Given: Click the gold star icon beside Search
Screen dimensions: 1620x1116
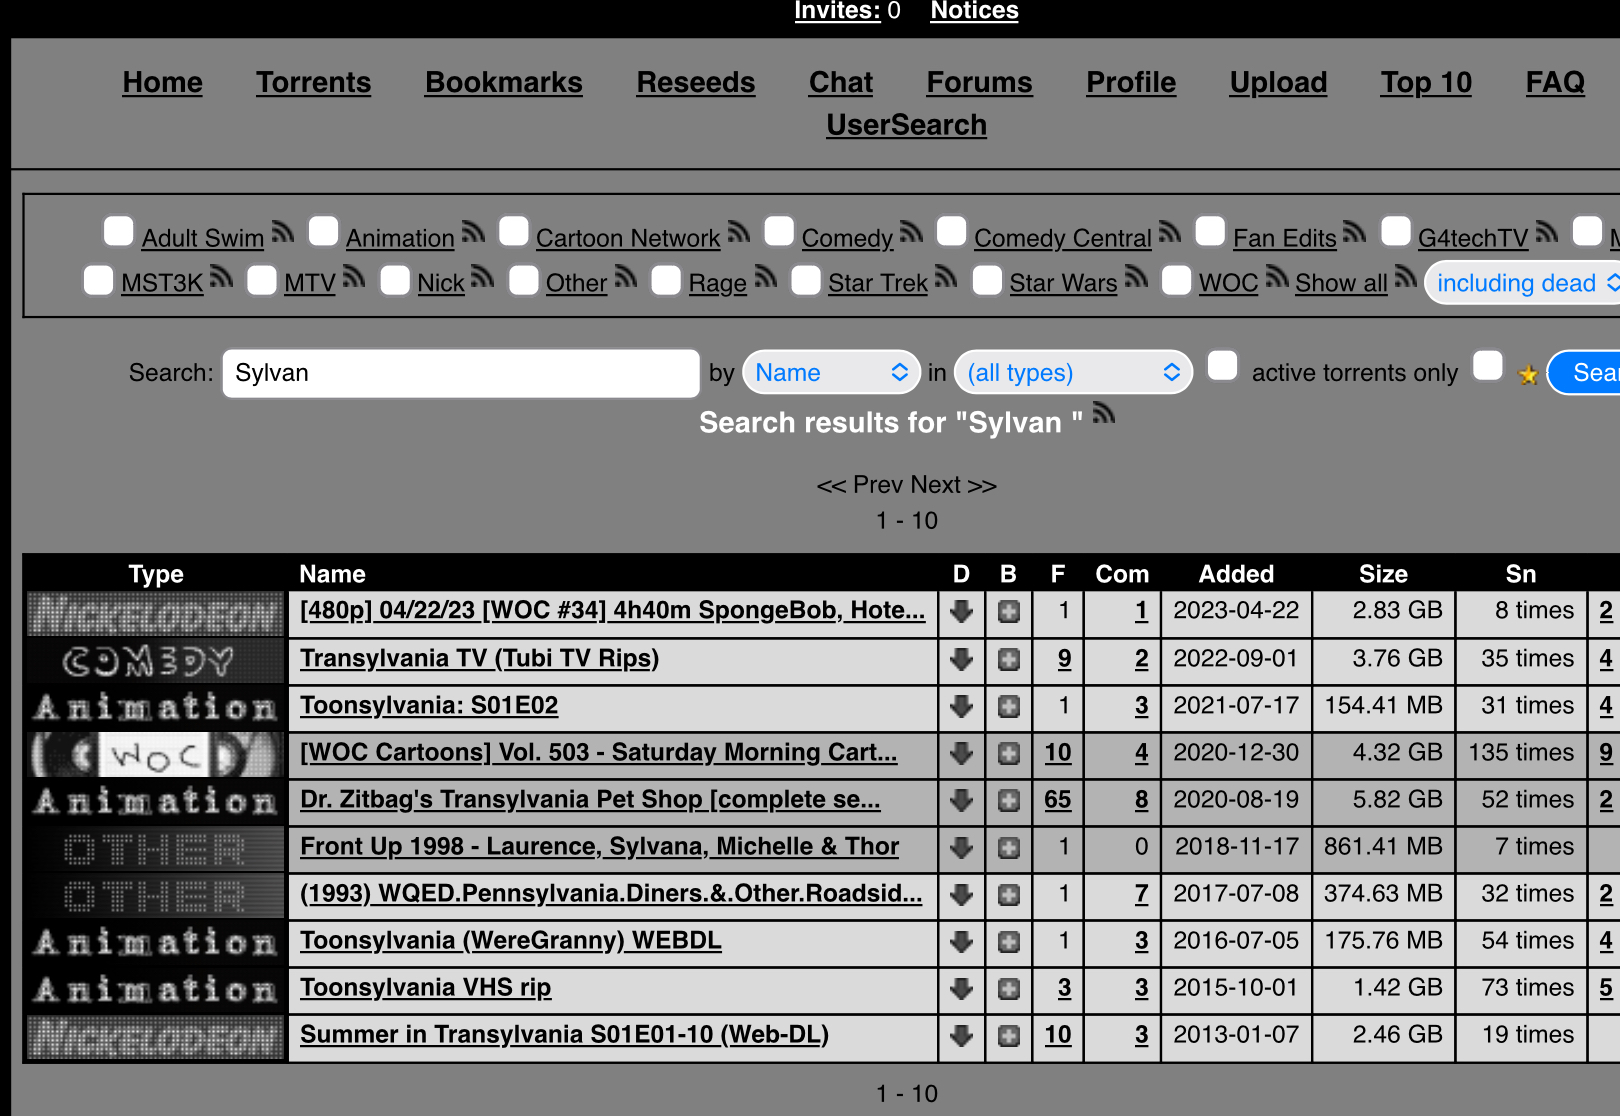Looking at the screenshot, I should click(1528, 375).
